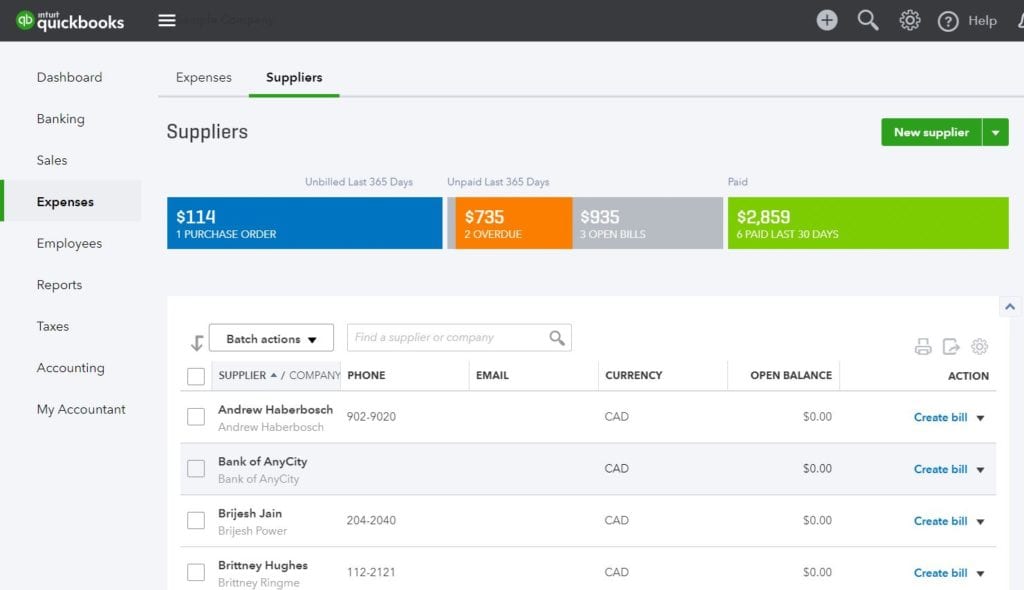Viewport: 1024px width, 590px height.
Task: Open QuickBooks settings gear icon
Action: [909, 20]
